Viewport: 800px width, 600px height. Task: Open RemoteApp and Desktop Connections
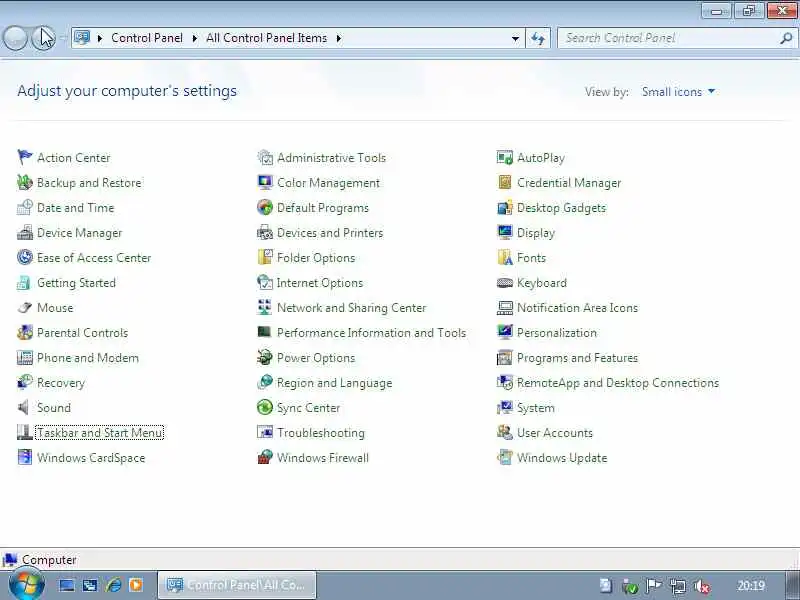point(618,383)
